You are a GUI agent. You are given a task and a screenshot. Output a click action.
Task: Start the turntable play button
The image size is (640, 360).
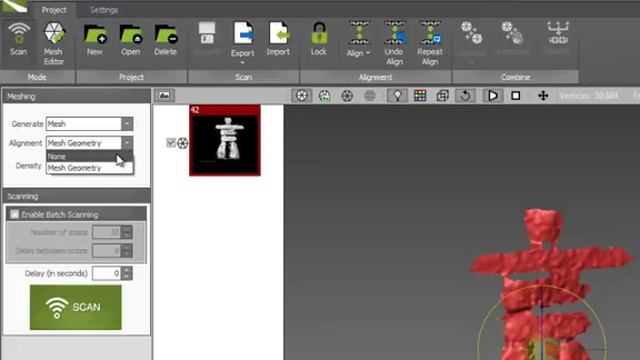tap(493, 96)
